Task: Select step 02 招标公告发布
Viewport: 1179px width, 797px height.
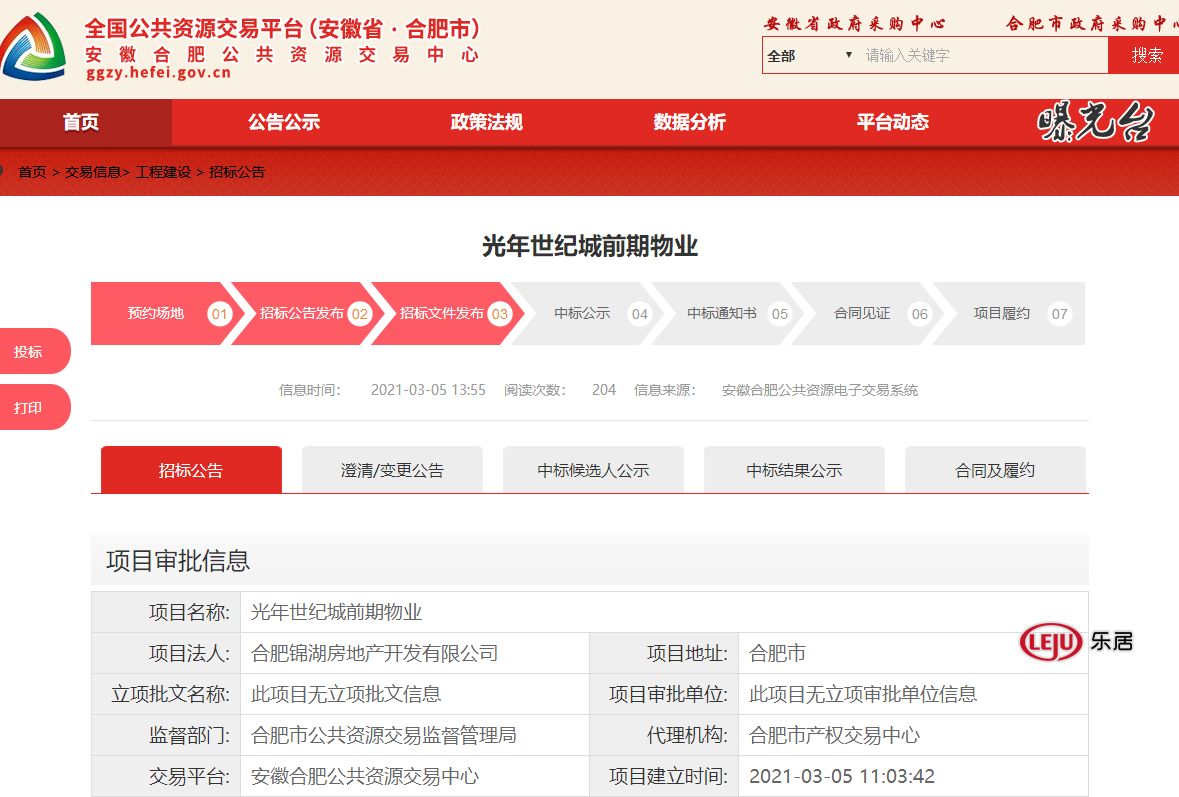Action: click(x=309, y=314)
